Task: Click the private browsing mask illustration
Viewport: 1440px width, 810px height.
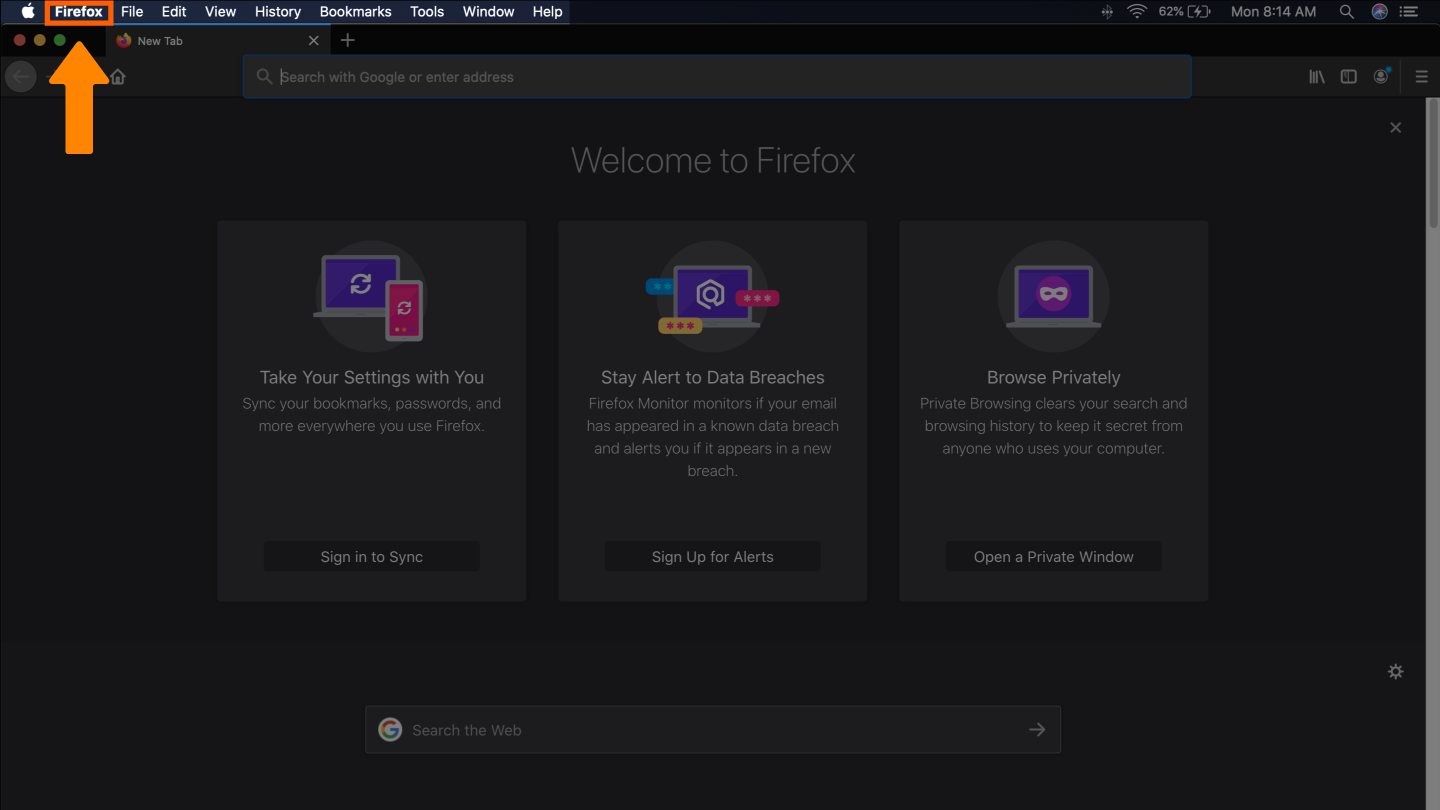Action: (x=1054, y=296)
